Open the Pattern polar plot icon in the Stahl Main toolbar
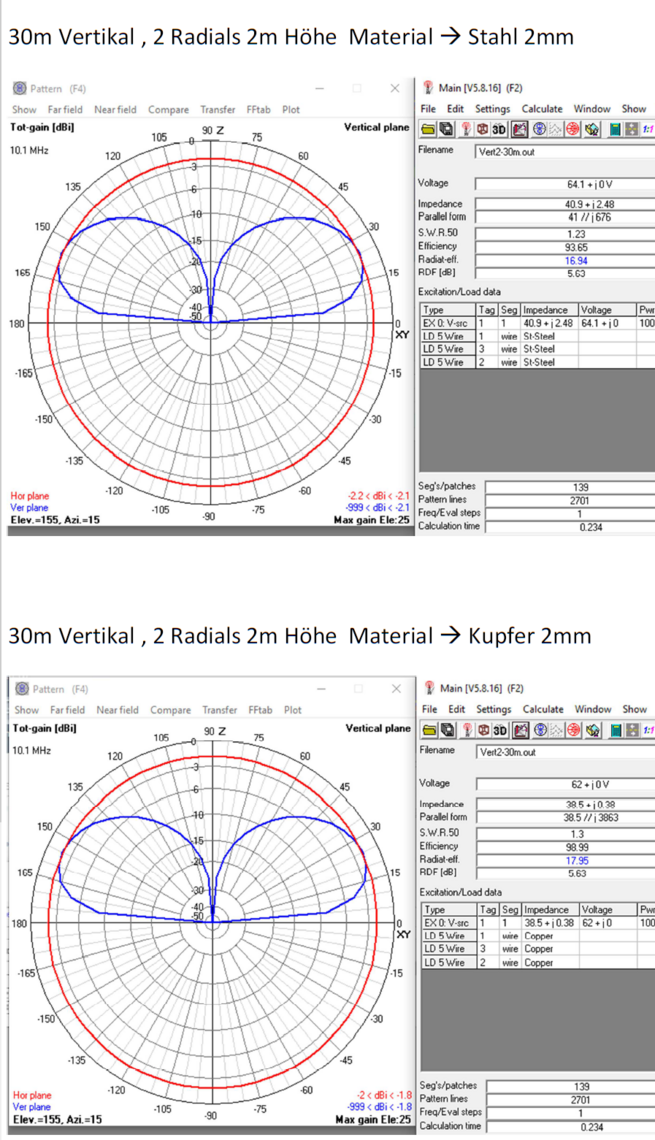 point(539,129)
